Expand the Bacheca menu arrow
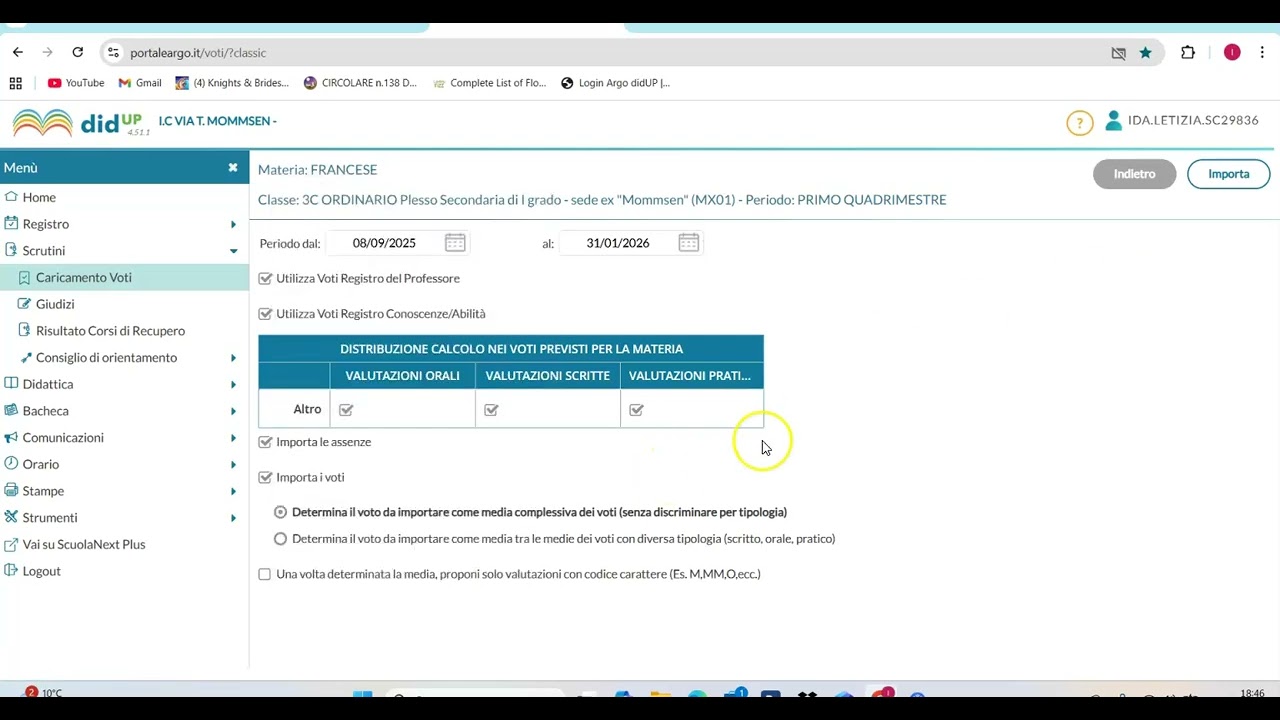Image resolution: width=1280 pixels, height=720 pixels. pyautogui.click(x=233, y=411)
